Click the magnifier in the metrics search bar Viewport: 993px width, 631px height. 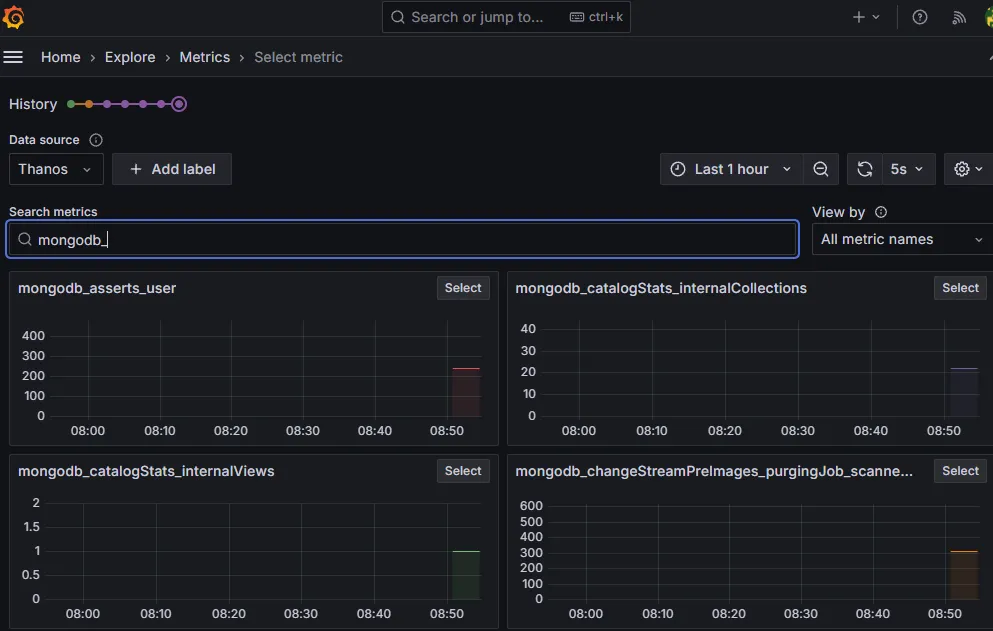(24, 239)
